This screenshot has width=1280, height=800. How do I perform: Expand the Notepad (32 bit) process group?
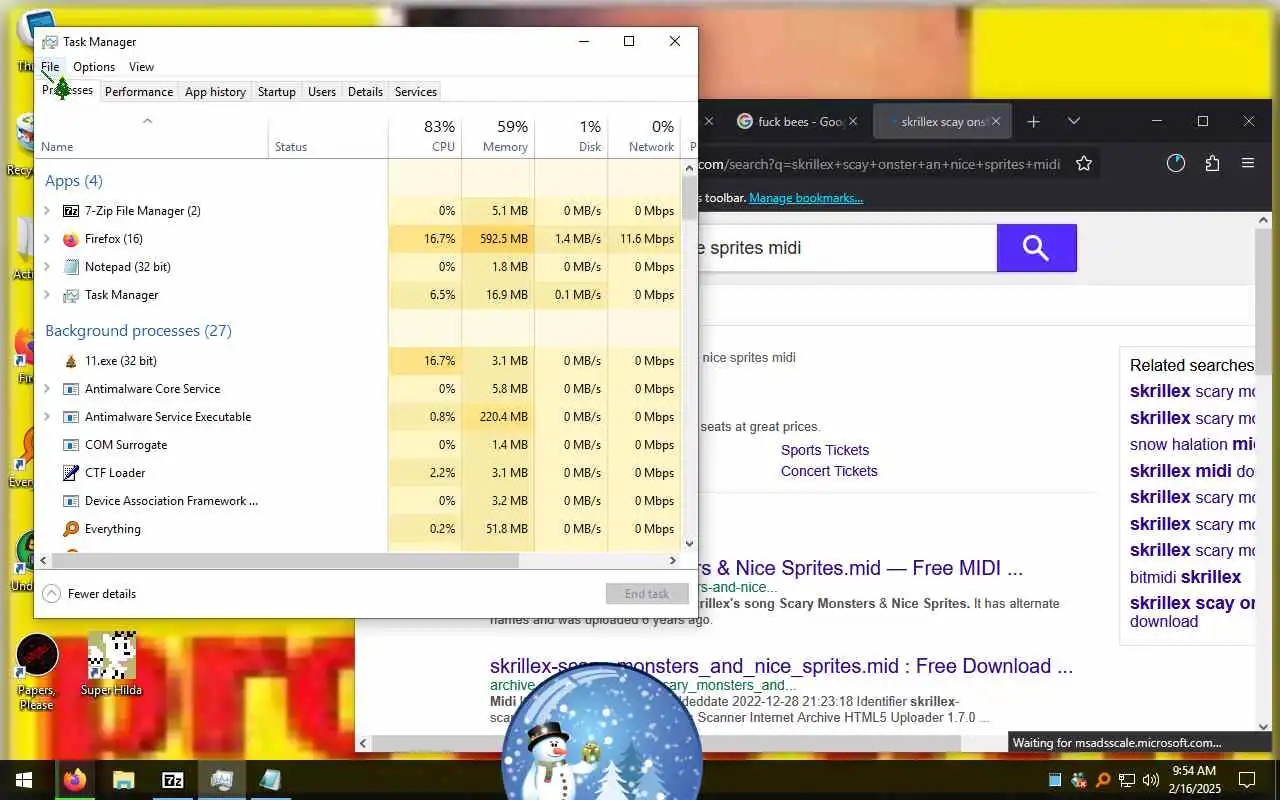click(x=47, y=267)
